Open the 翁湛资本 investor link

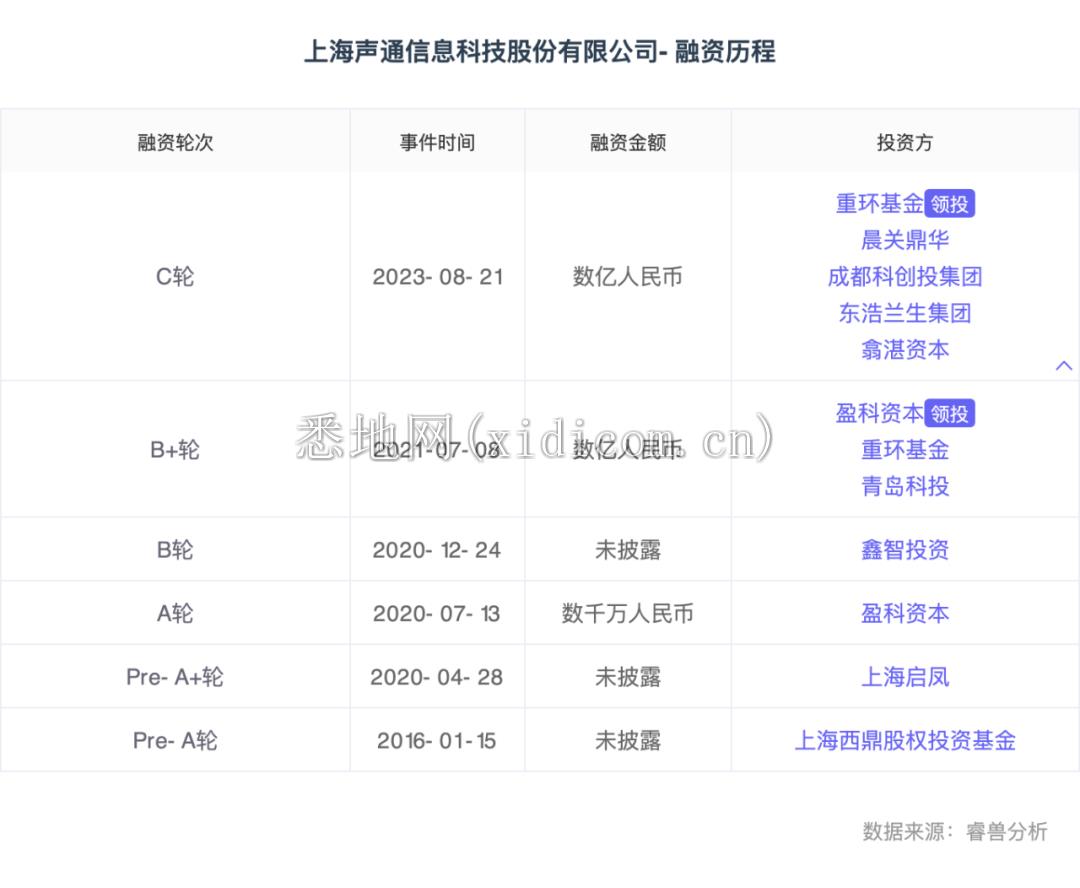[x=904, y=350]
